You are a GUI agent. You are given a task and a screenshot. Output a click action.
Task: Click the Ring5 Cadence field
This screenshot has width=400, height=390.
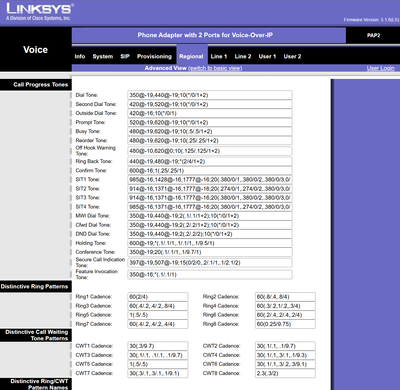pos(158,315)
